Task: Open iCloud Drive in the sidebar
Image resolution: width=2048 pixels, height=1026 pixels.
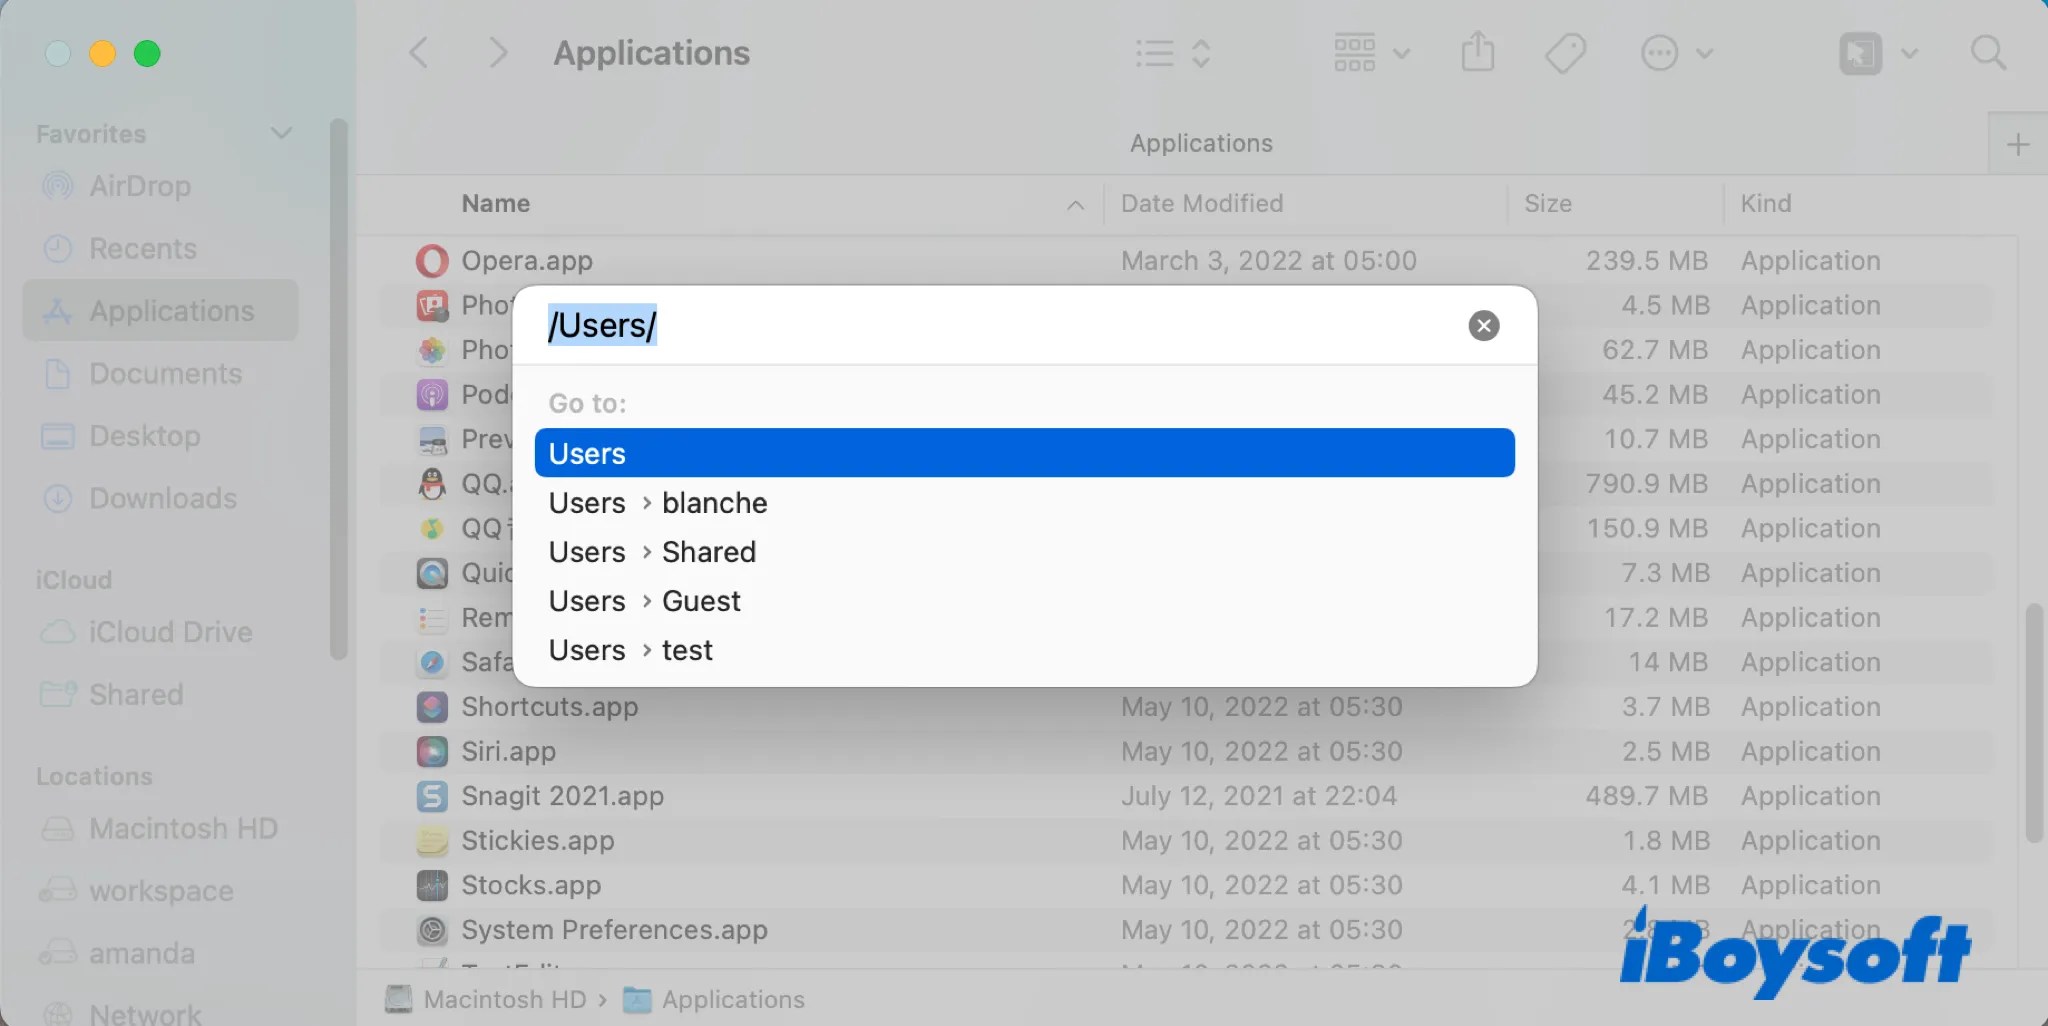Action: point(160,632)
